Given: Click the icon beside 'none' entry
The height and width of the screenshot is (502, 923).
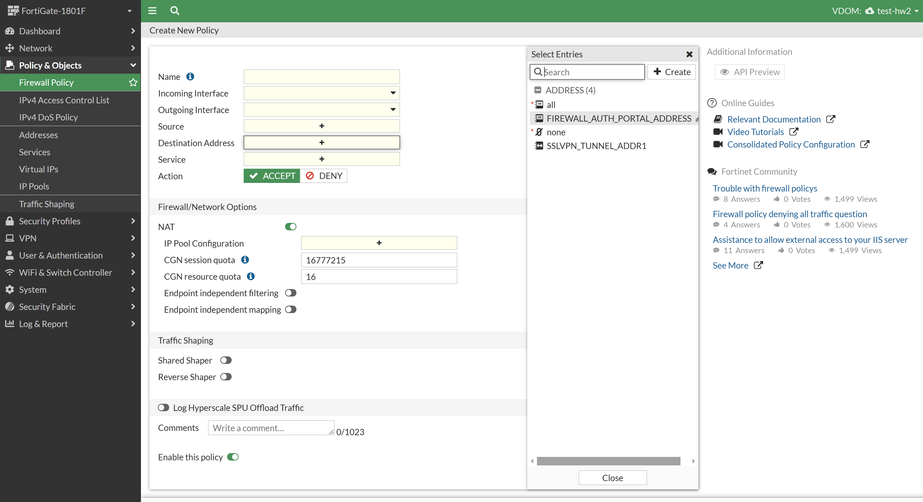Looking at the screenshot, I should (539, 132).
